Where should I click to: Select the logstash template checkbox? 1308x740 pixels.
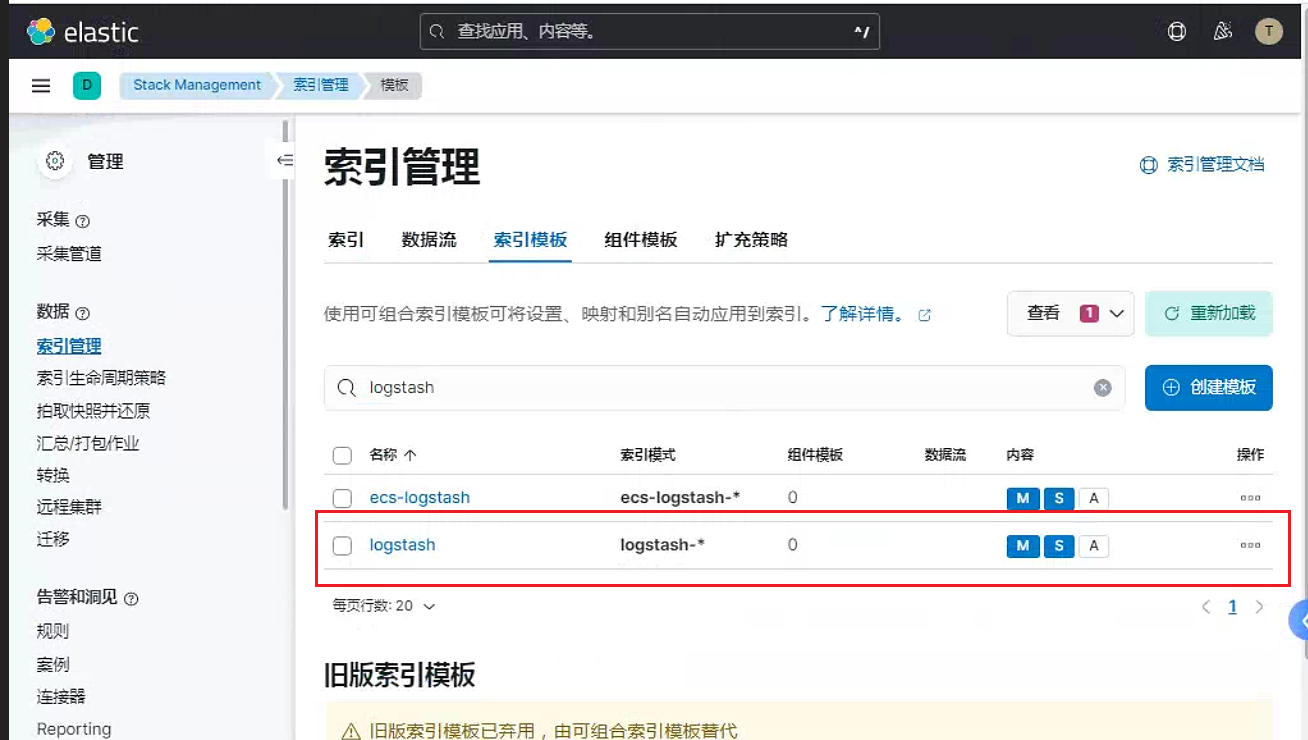[342, 546]
